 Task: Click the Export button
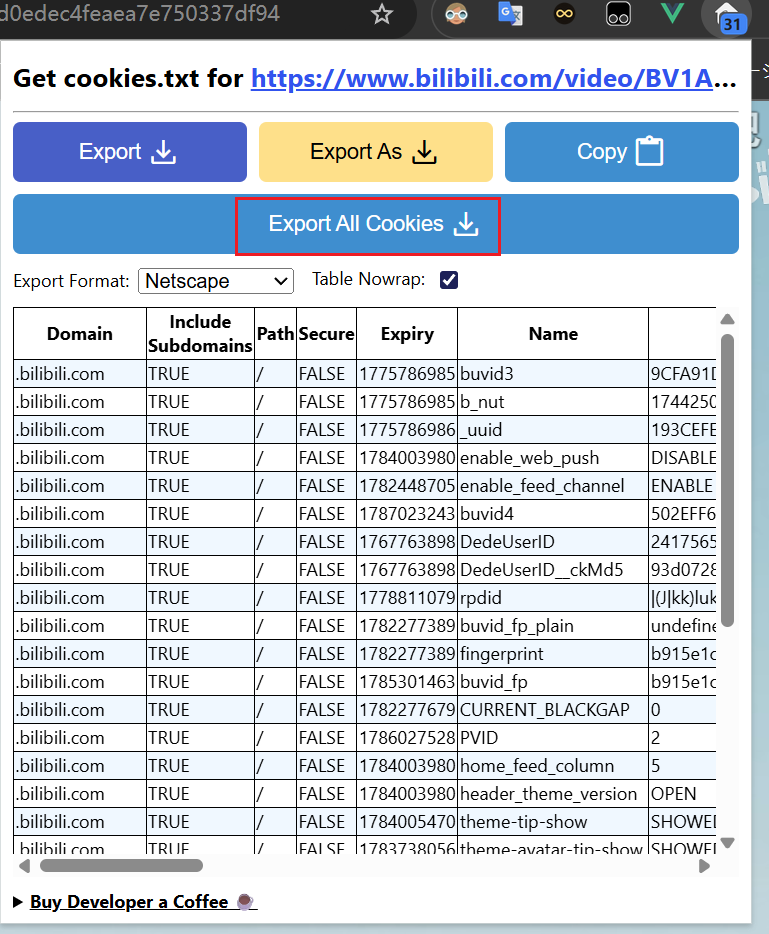(x=130, y=152)
